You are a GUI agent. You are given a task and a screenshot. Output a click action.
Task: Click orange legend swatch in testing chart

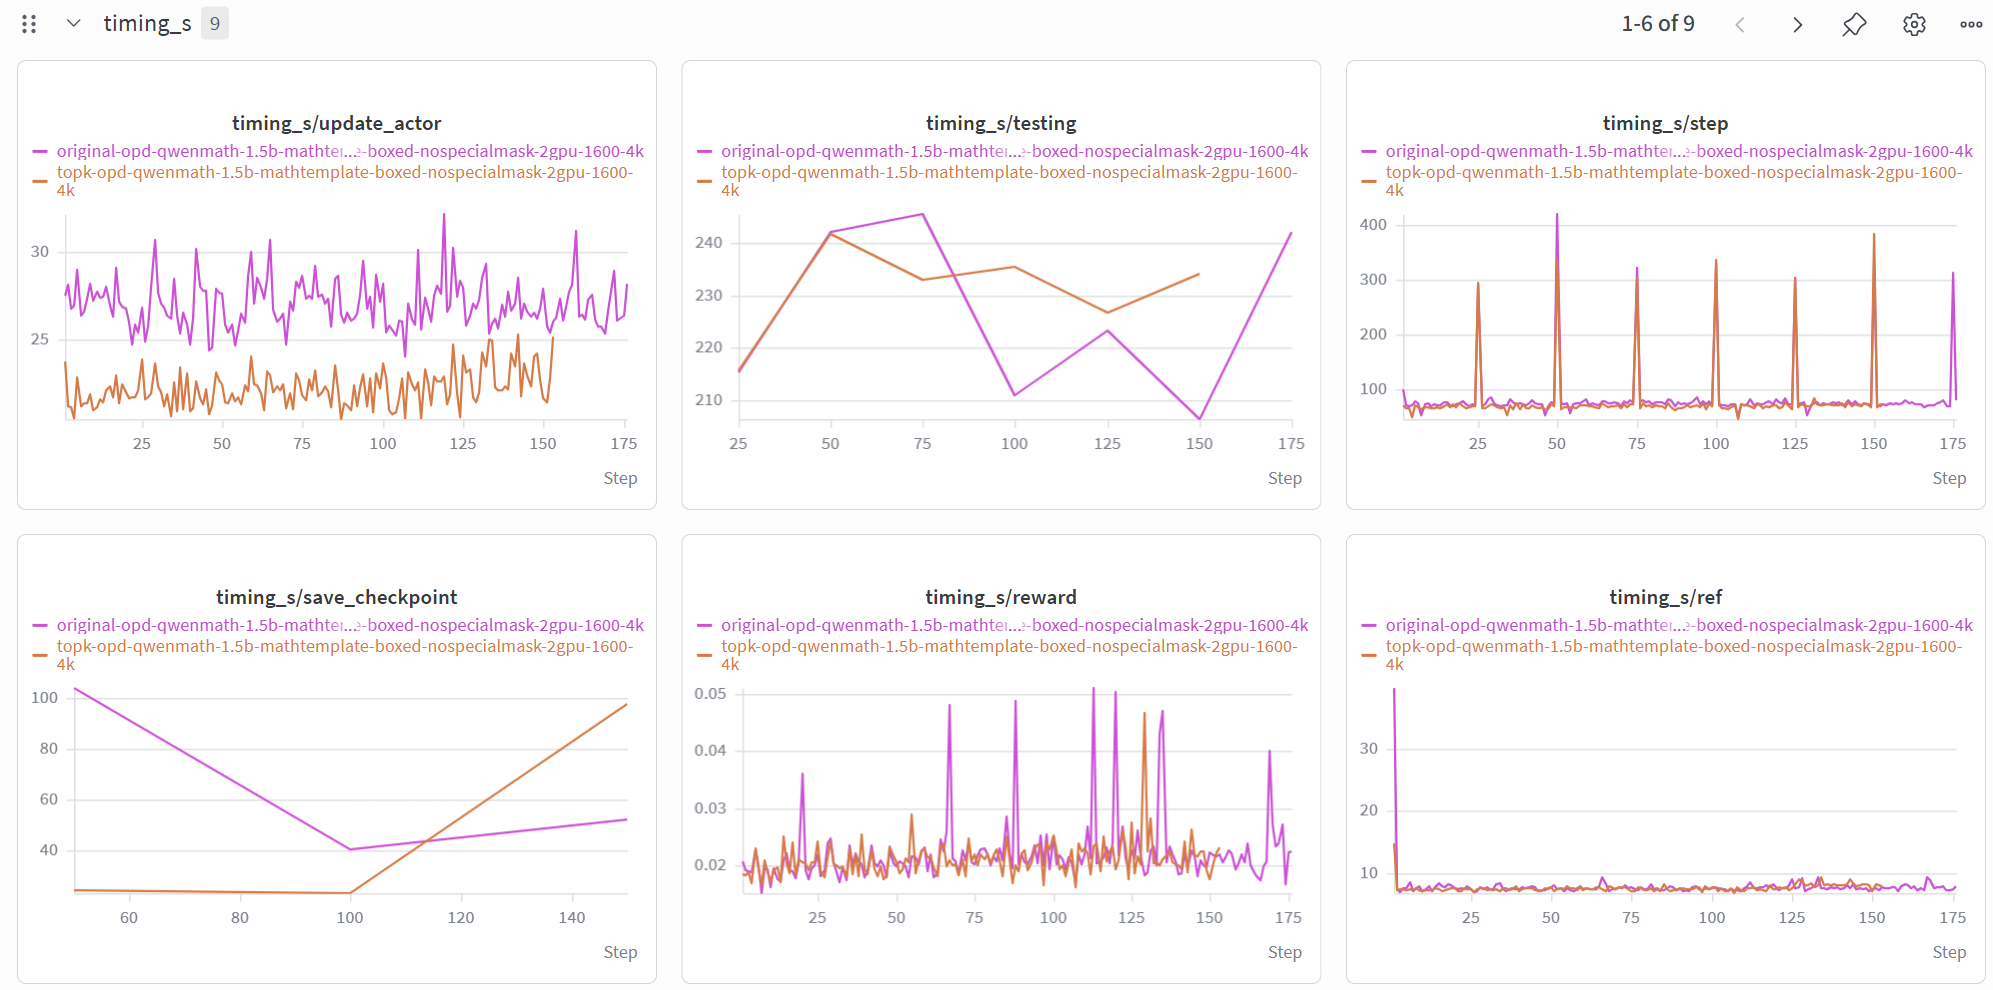(x=704, y=182)
